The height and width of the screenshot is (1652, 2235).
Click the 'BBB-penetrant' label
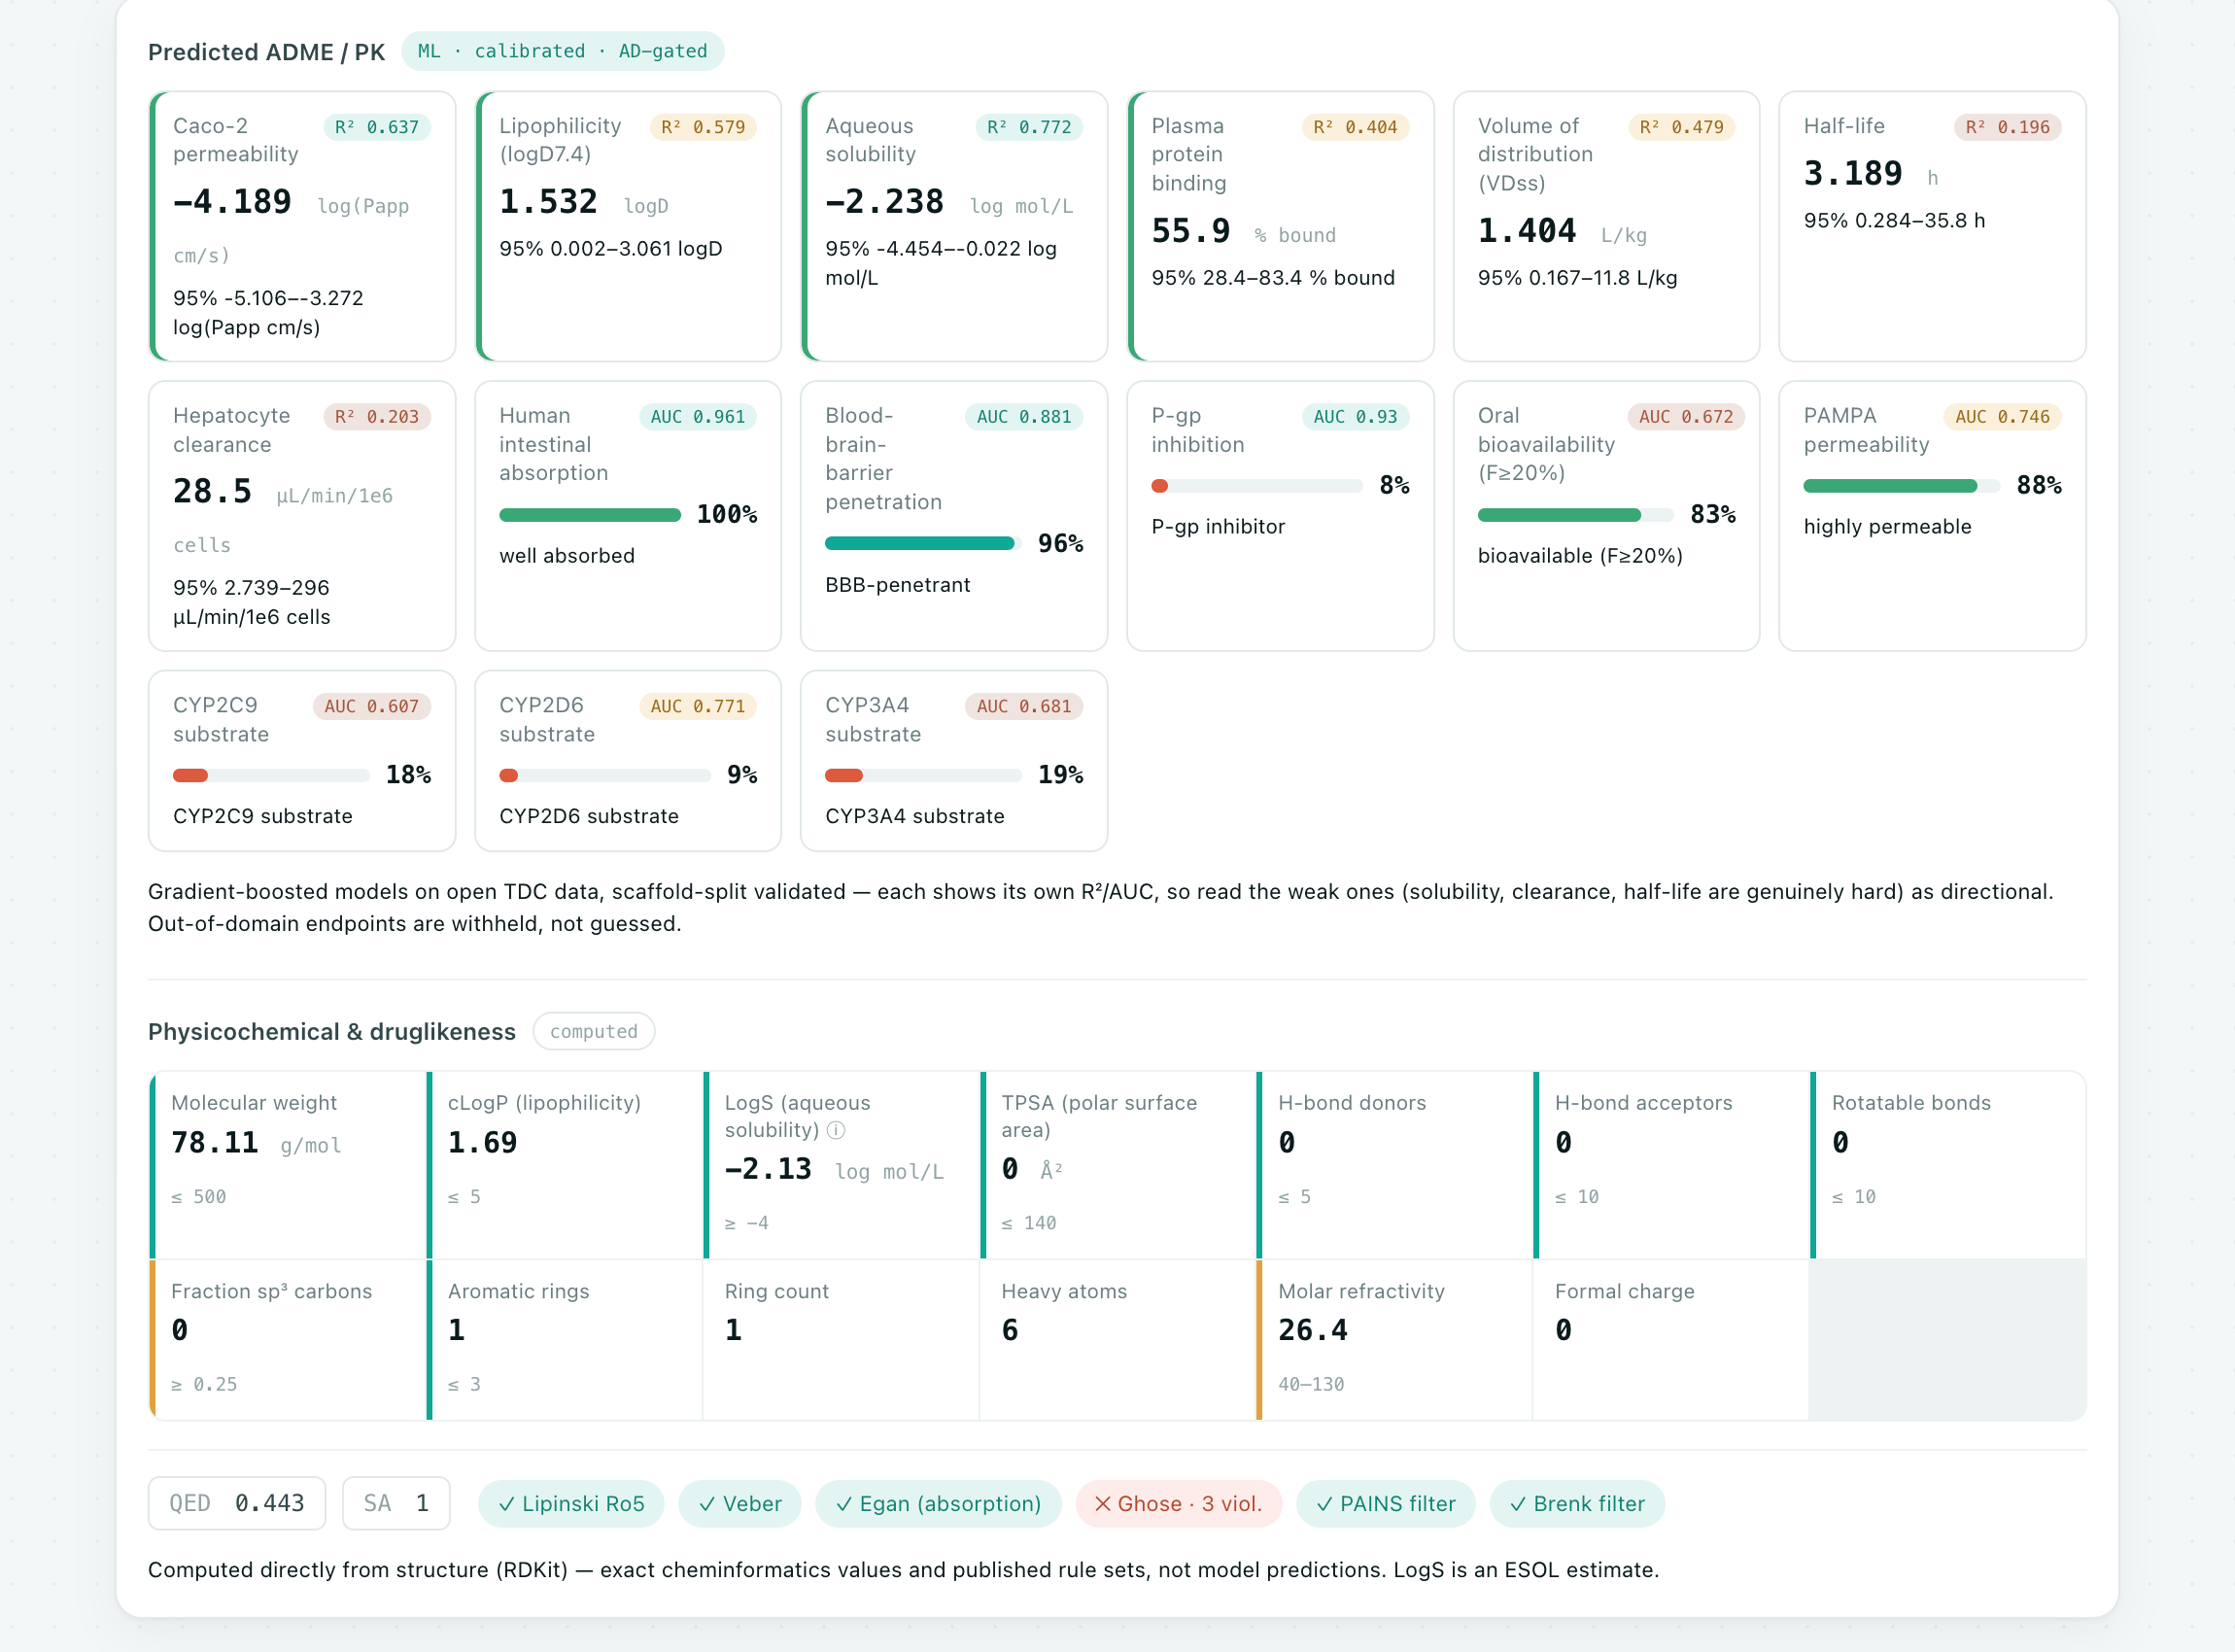click(898, 585)
